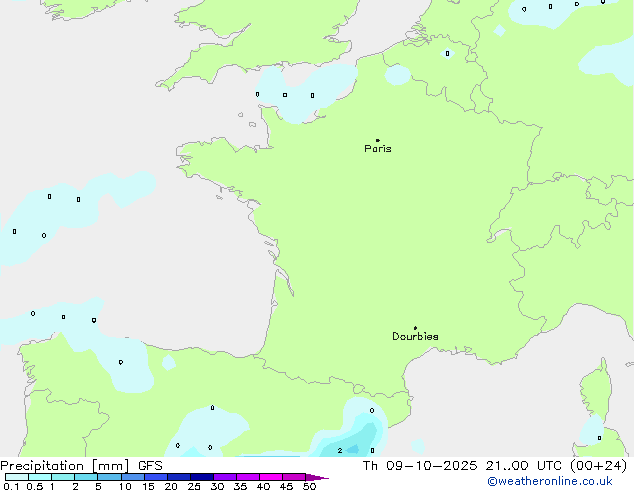Click the 0.1–0.5 mm legend color swatch

17,477
